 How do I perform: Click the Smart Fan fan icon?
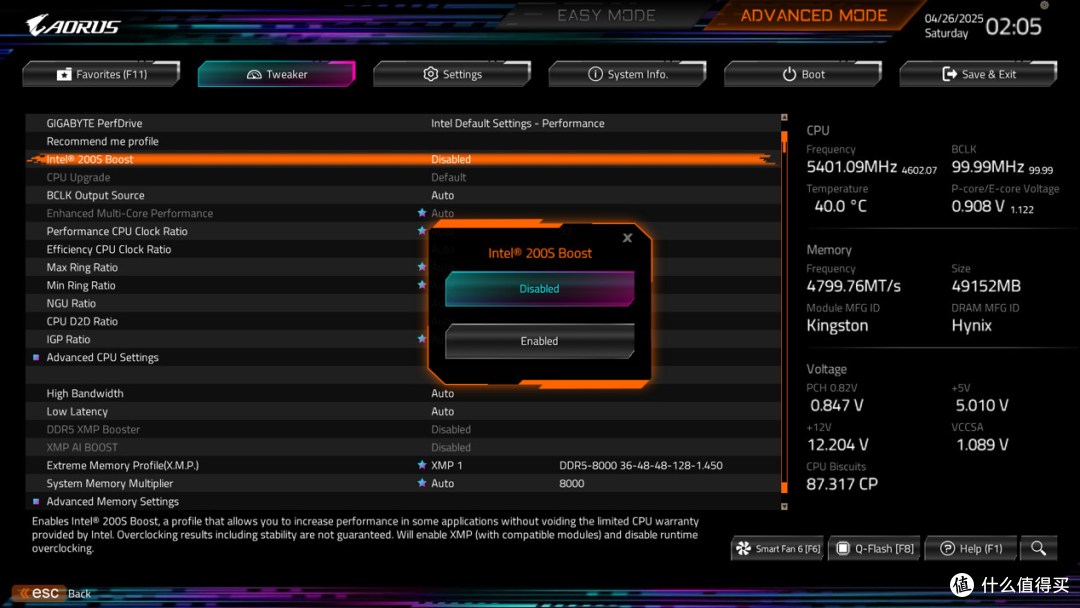[x=743, y=548]
